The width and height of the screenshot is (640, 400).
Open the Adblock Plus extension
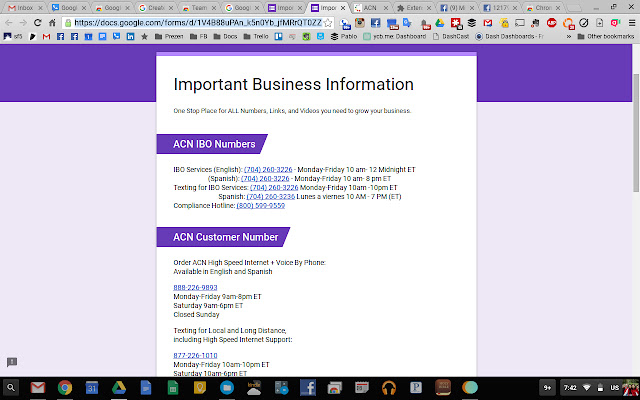(x=552, y=23)
